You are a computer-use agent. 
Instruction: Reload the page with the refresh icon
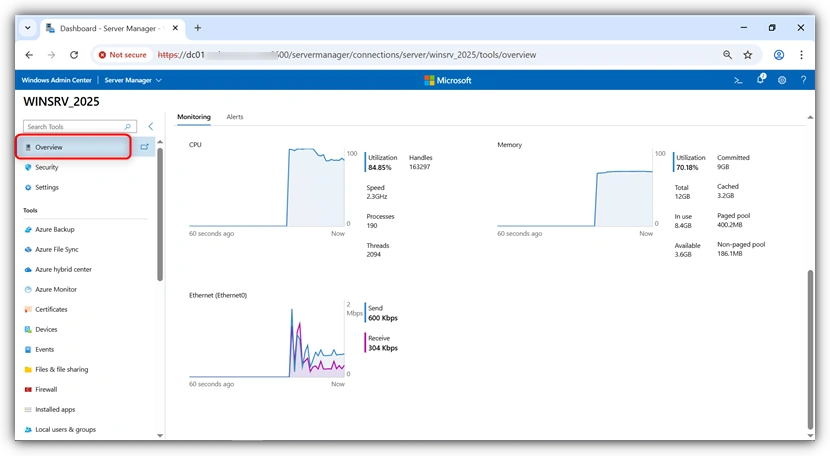point(74,55)
